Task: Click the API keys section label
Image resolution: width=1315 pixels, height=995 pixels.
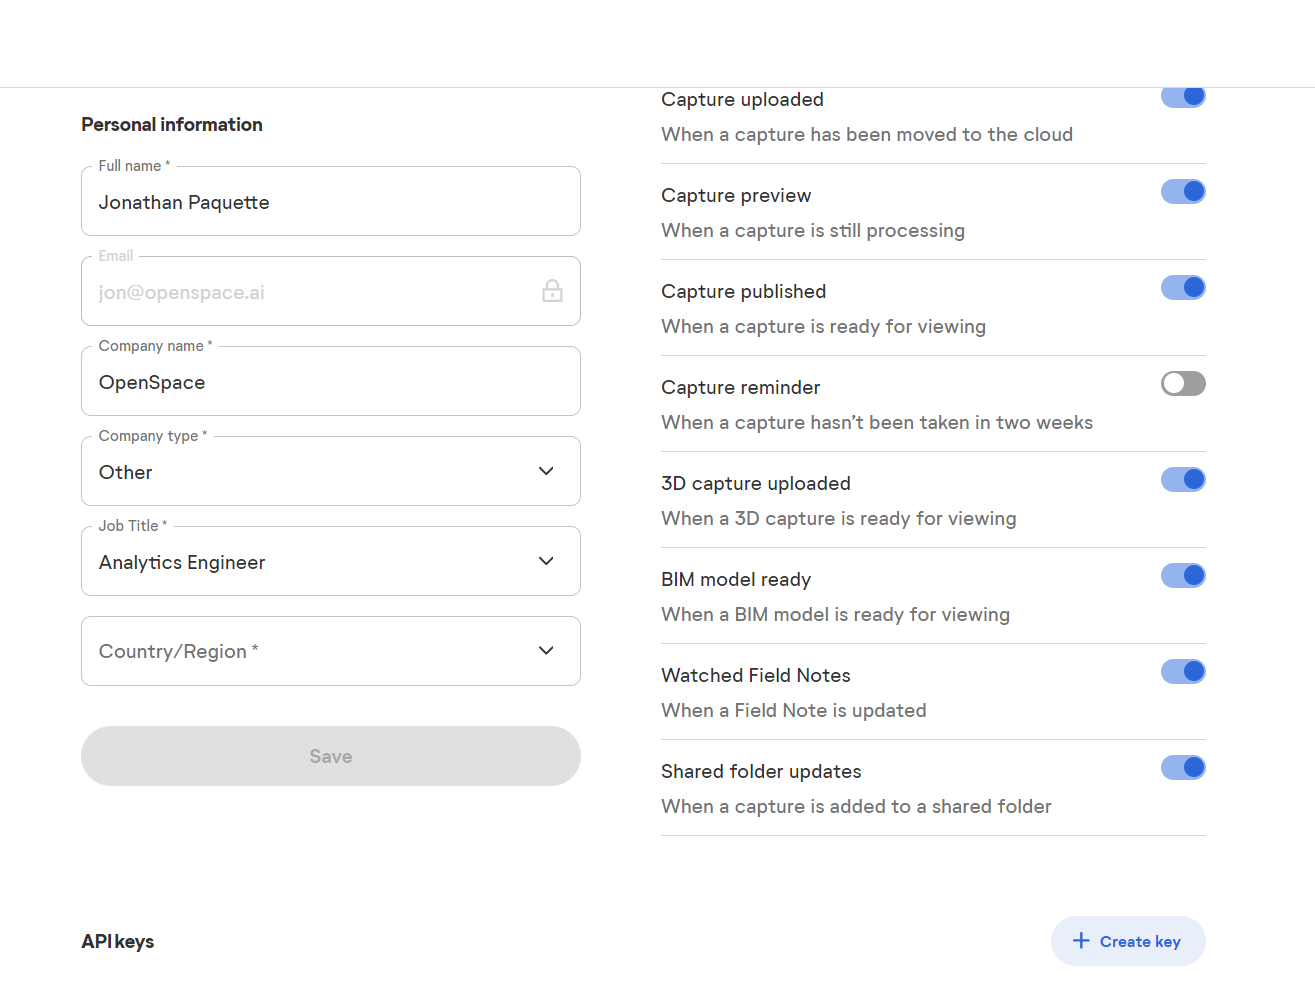Action: [117, 941]
